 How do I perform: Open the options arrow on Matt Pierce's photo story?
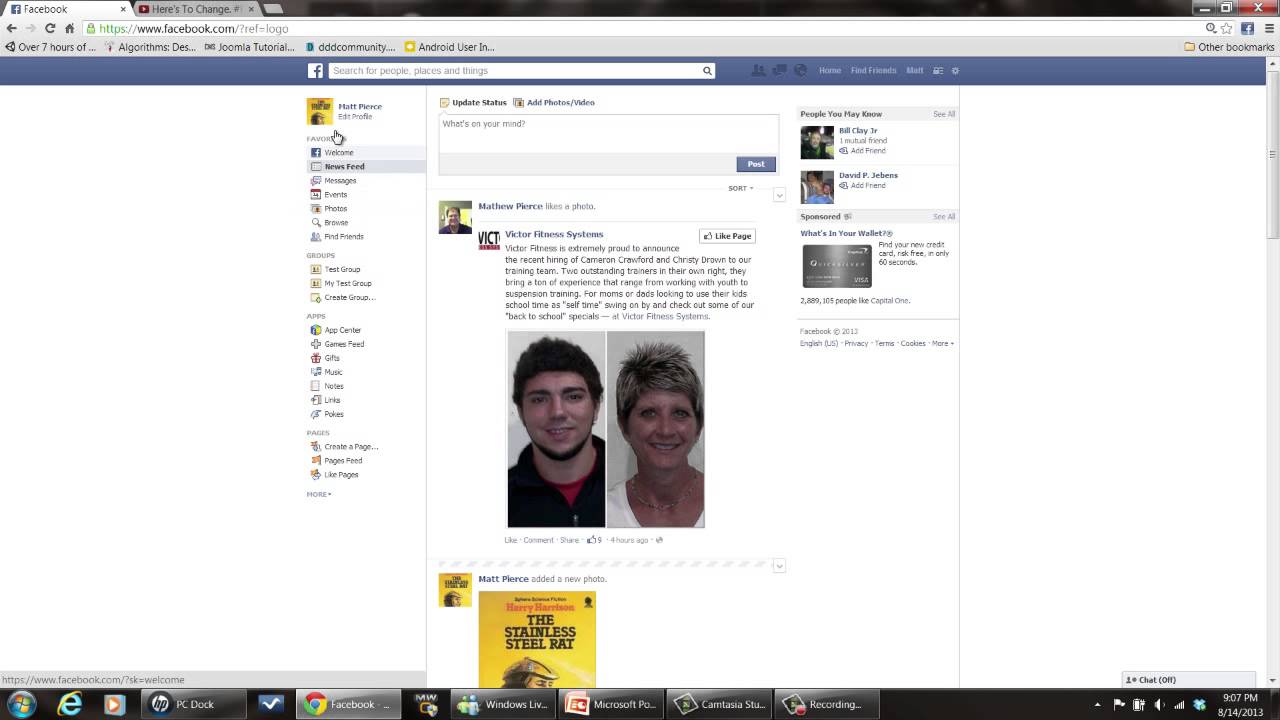[x=779, y=566]
